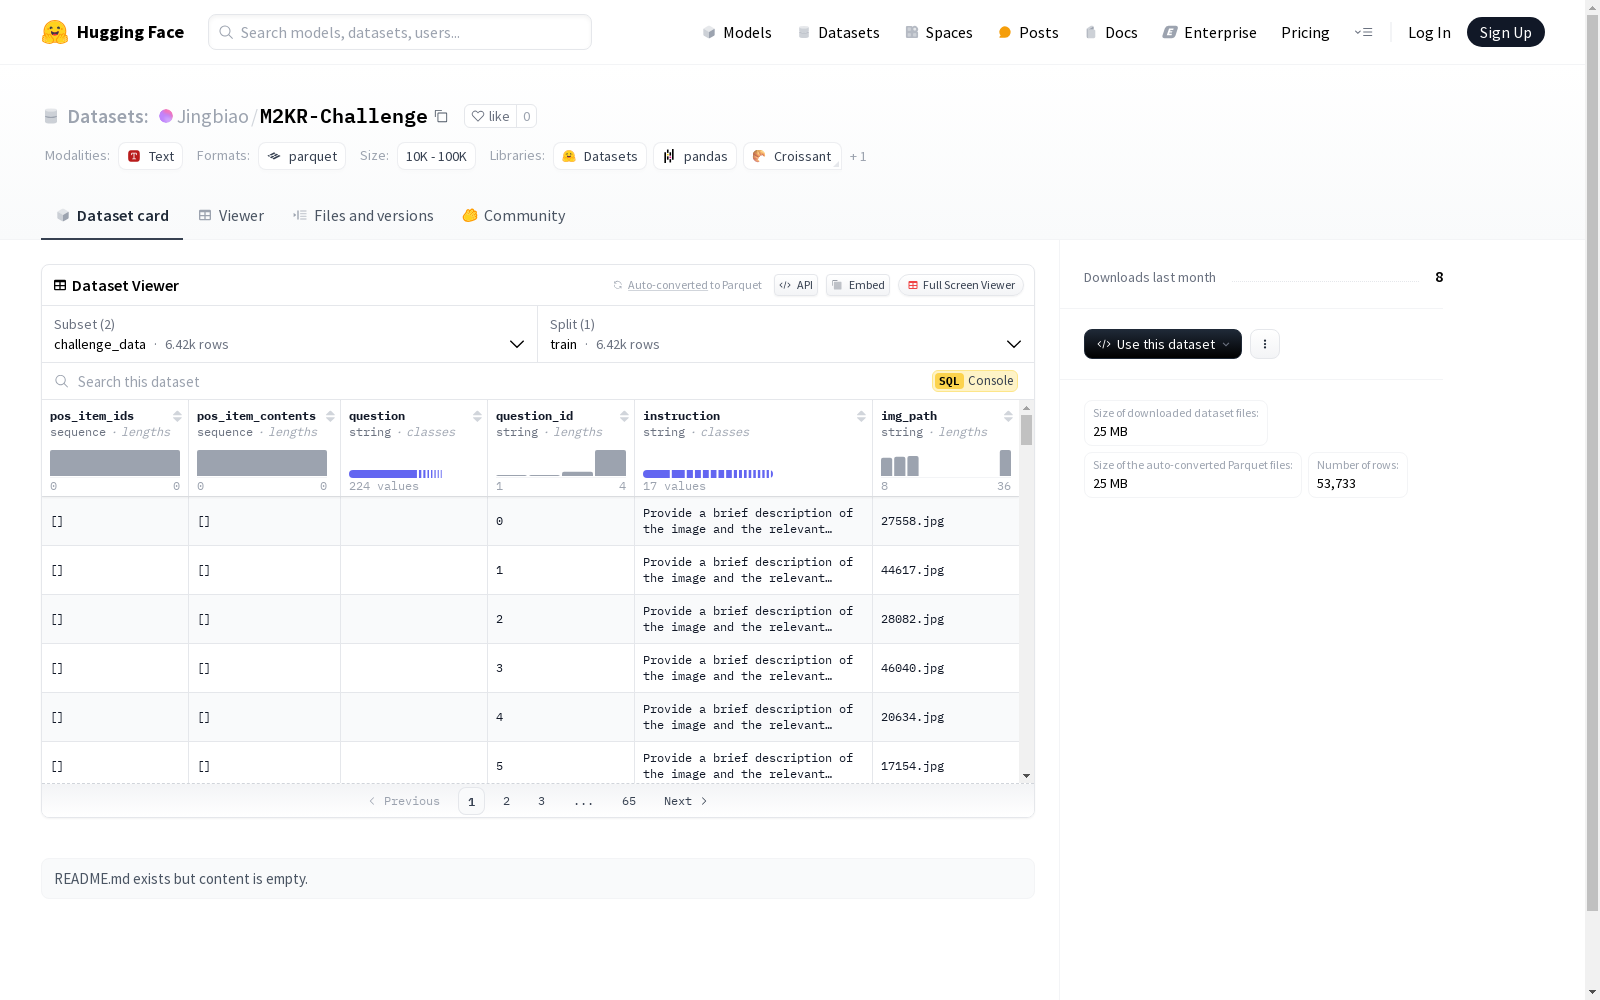Go to Models in navigation
1600x1000 pixels.
click(x=737, y=32)
